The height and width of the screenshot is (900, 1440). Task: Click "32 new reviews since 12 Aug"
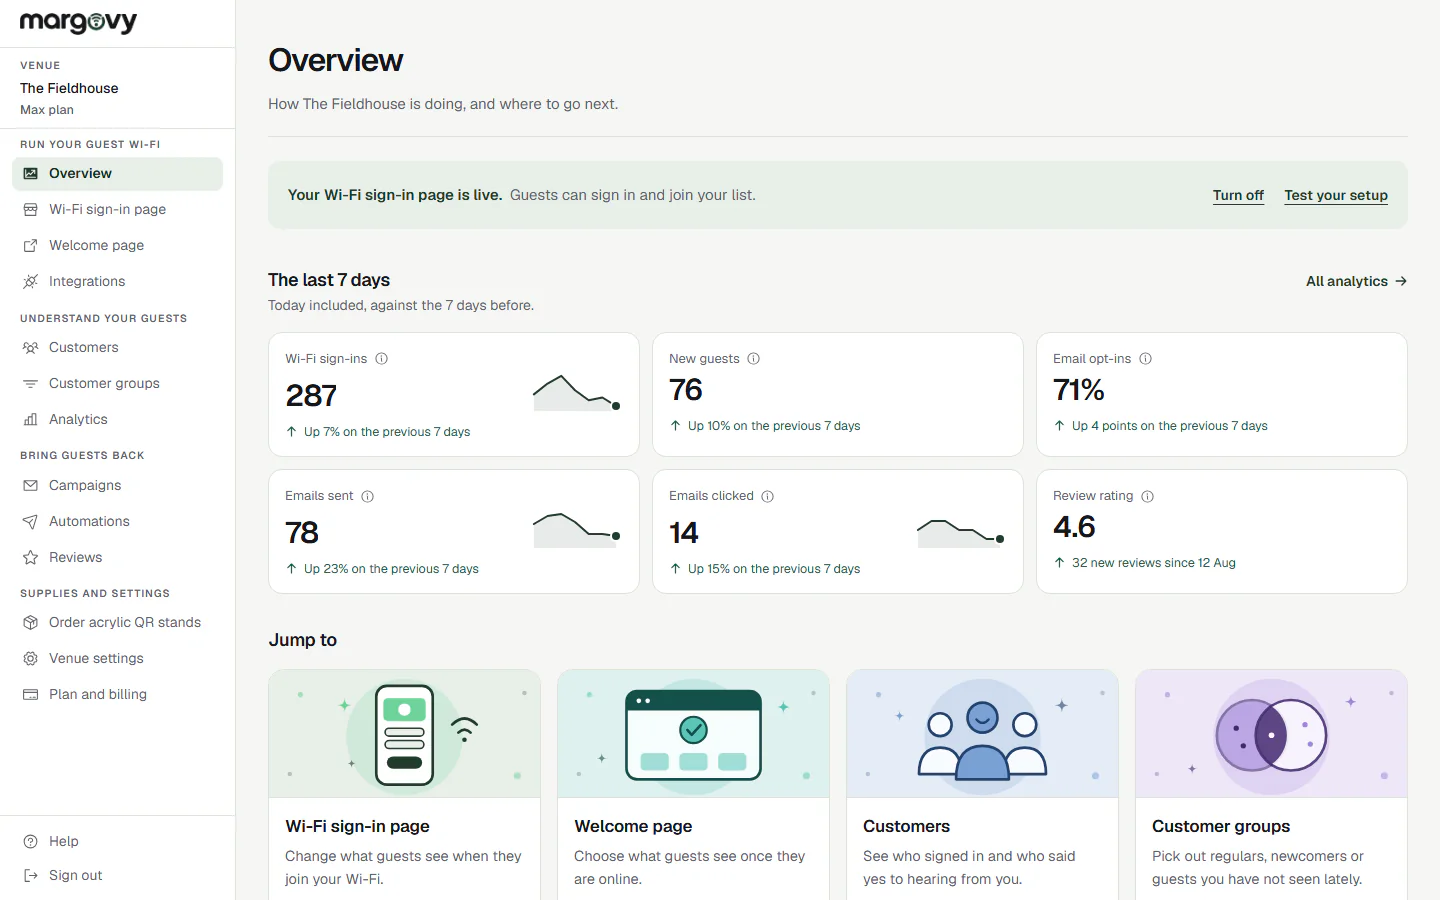1154,563
